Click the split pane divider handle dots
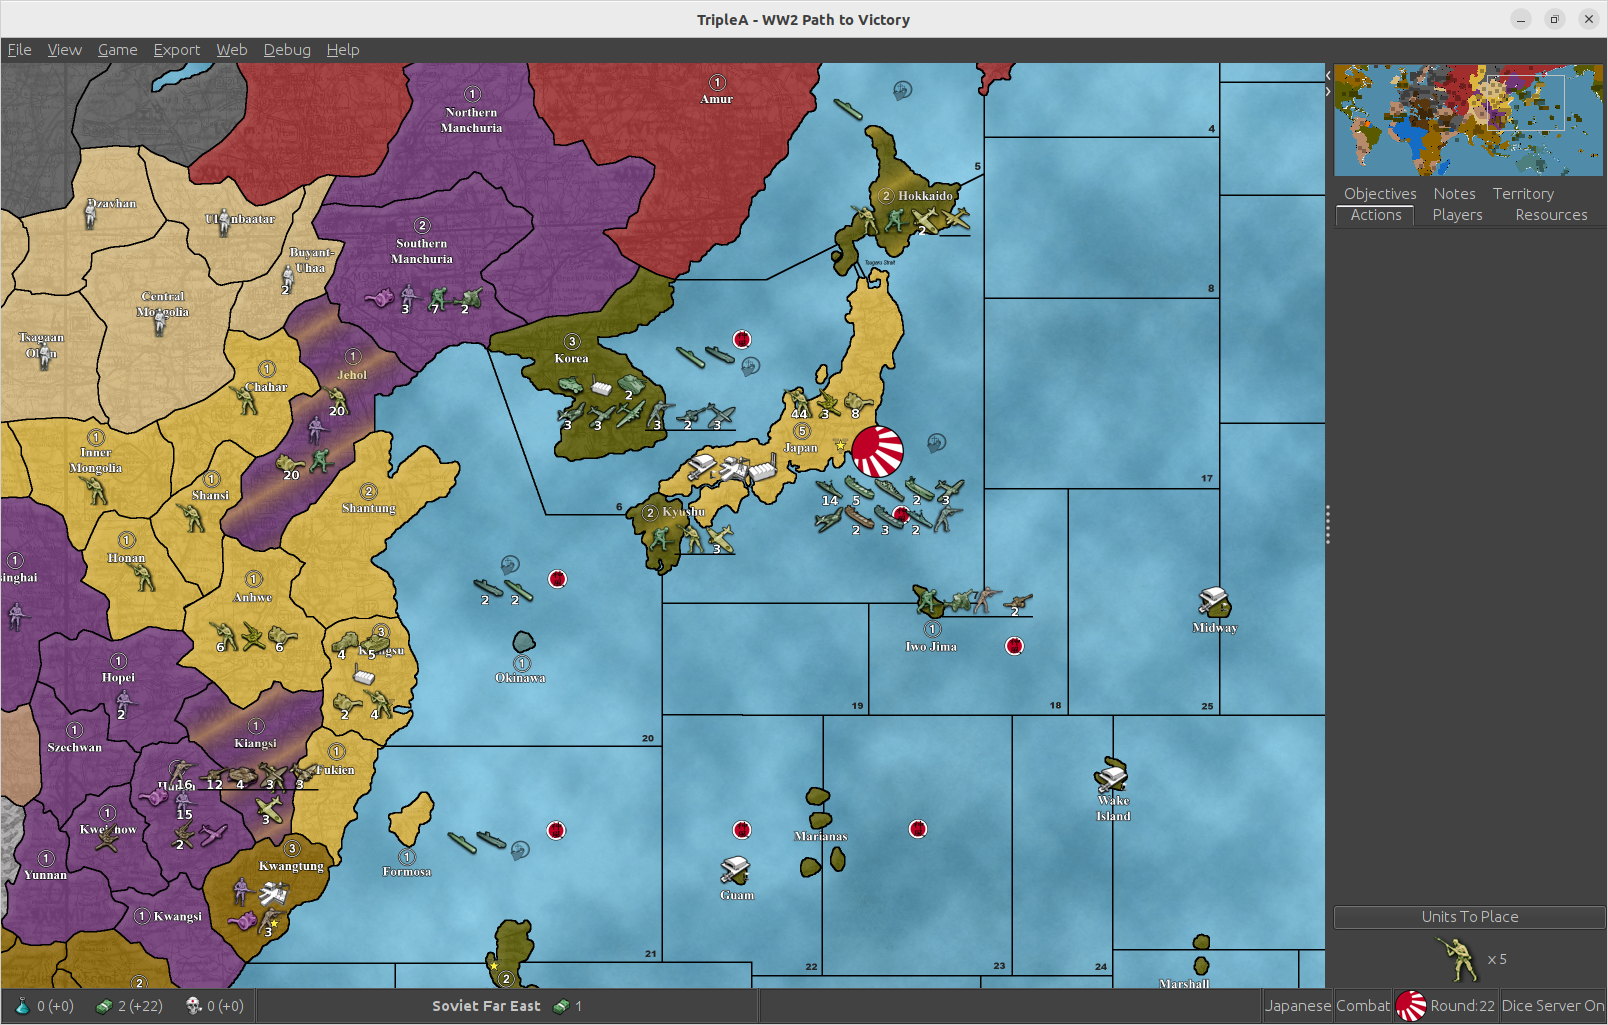The height and width of the screenshot is (1025, 1608). (1328, 525)
